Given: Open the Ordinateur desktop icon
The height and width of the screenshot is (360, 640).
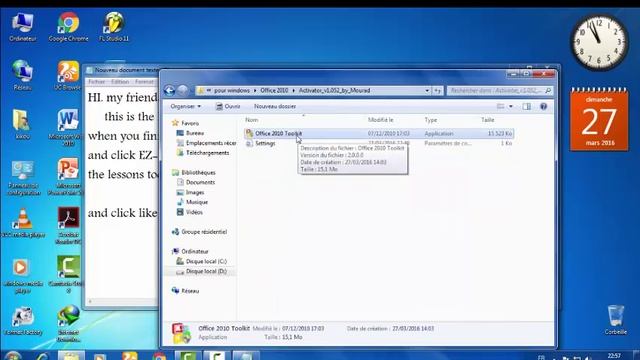Looking at the screenshot, I should click(x=22, y=27).
